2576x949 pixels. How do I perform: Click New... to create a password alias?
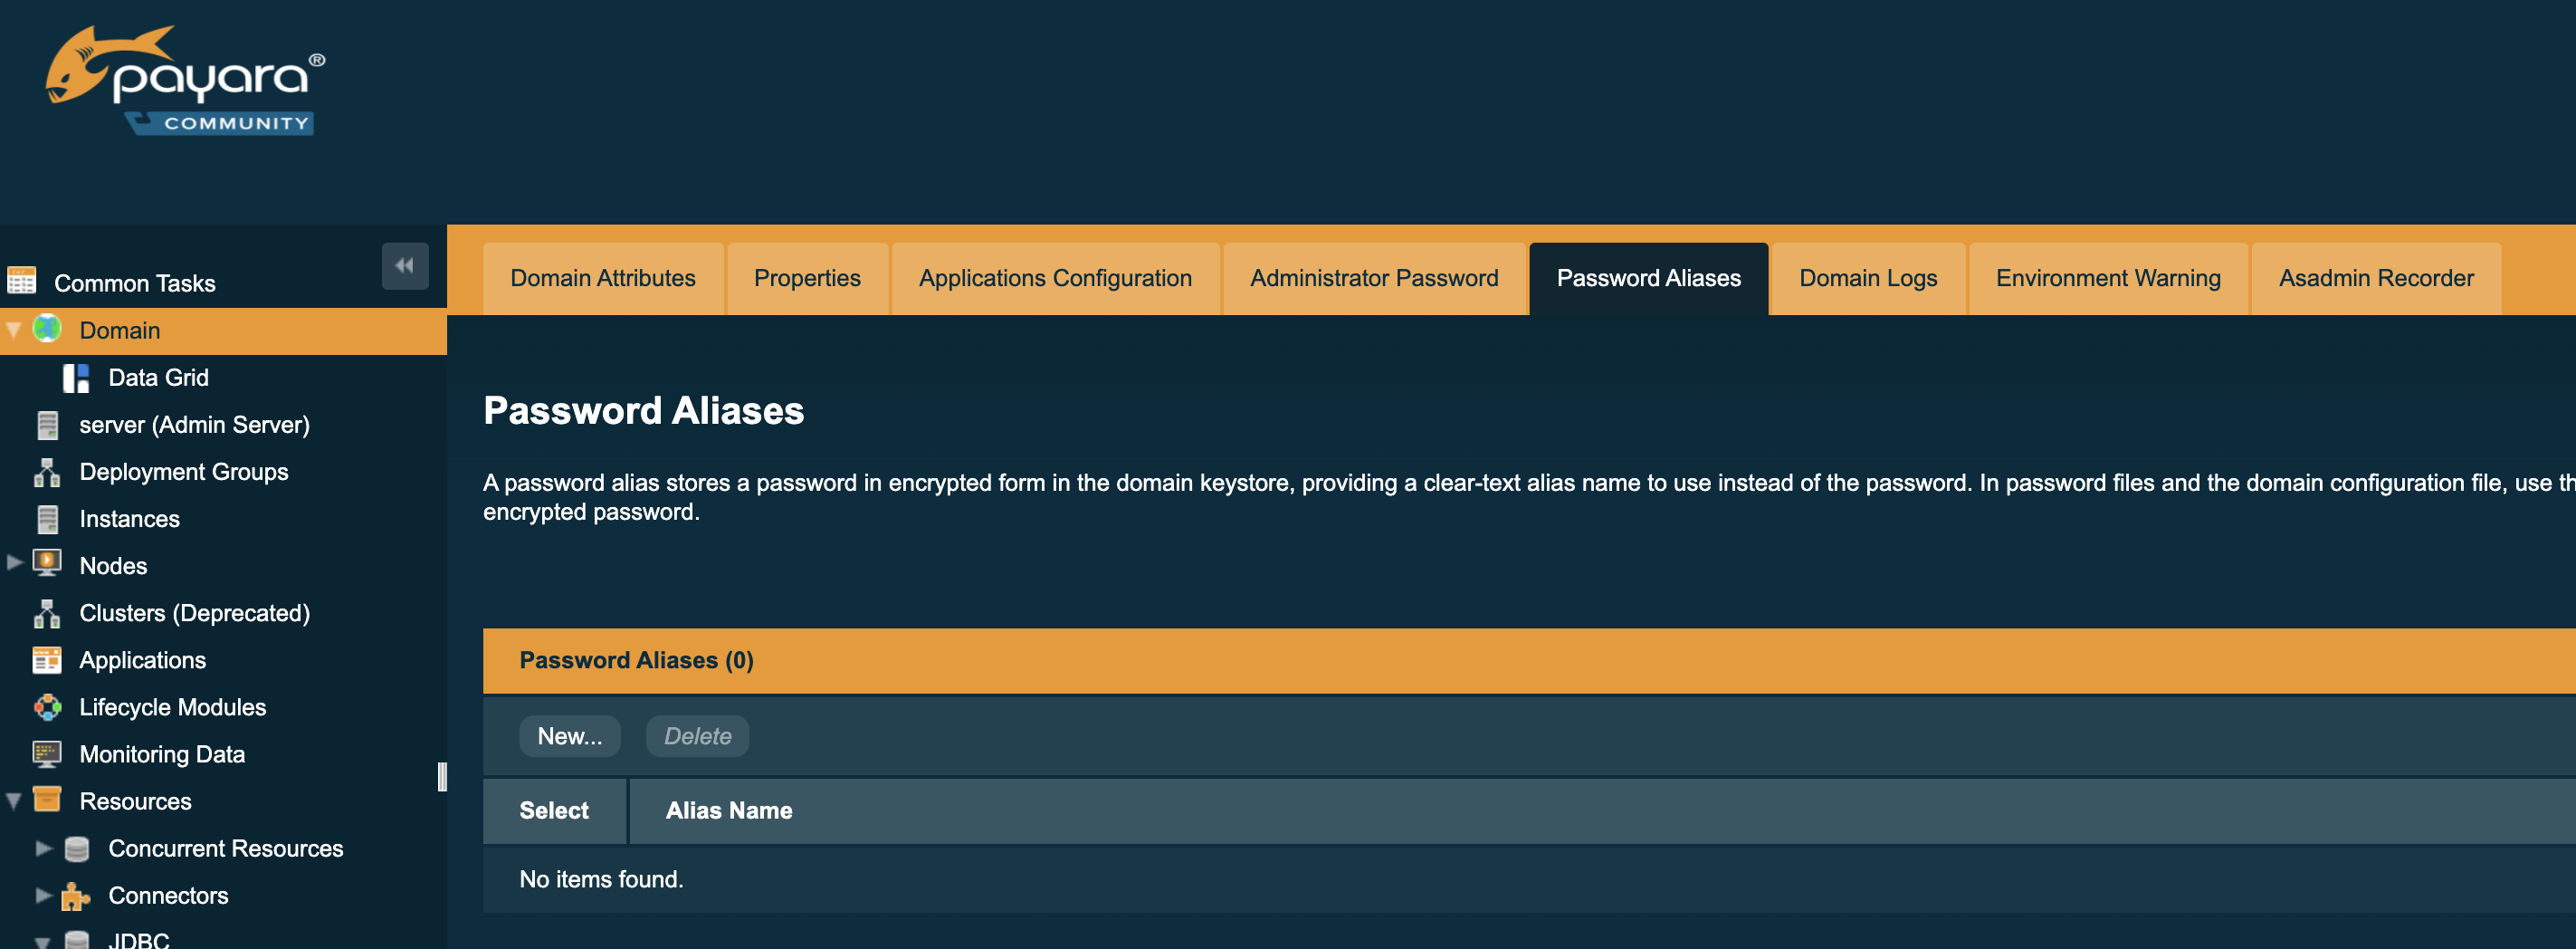point(570,735)
